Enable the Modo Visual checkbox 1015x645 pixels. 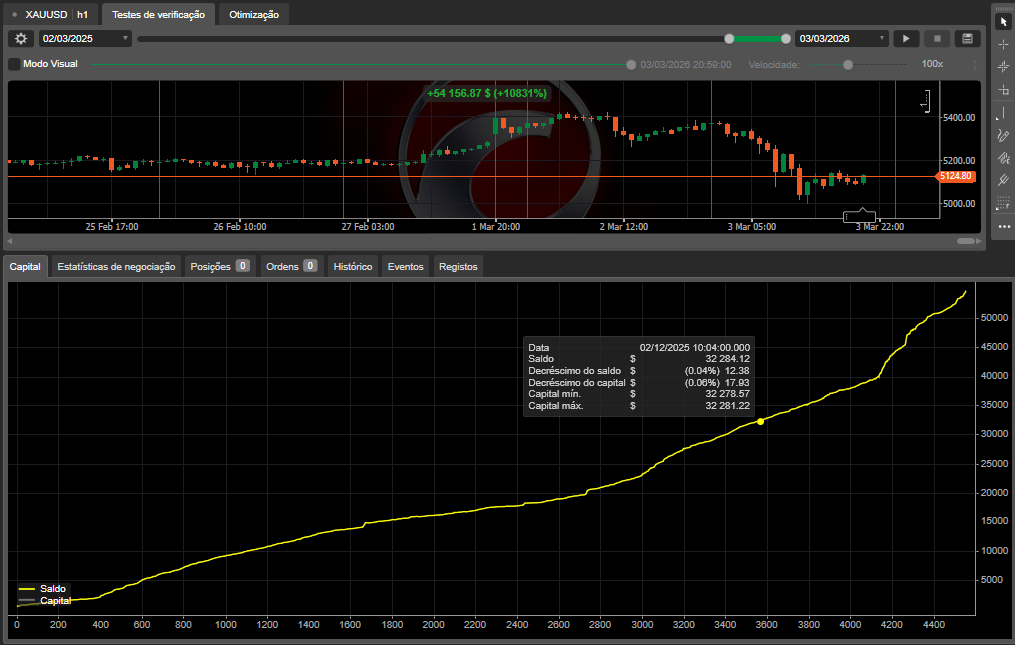click(14, 64)
